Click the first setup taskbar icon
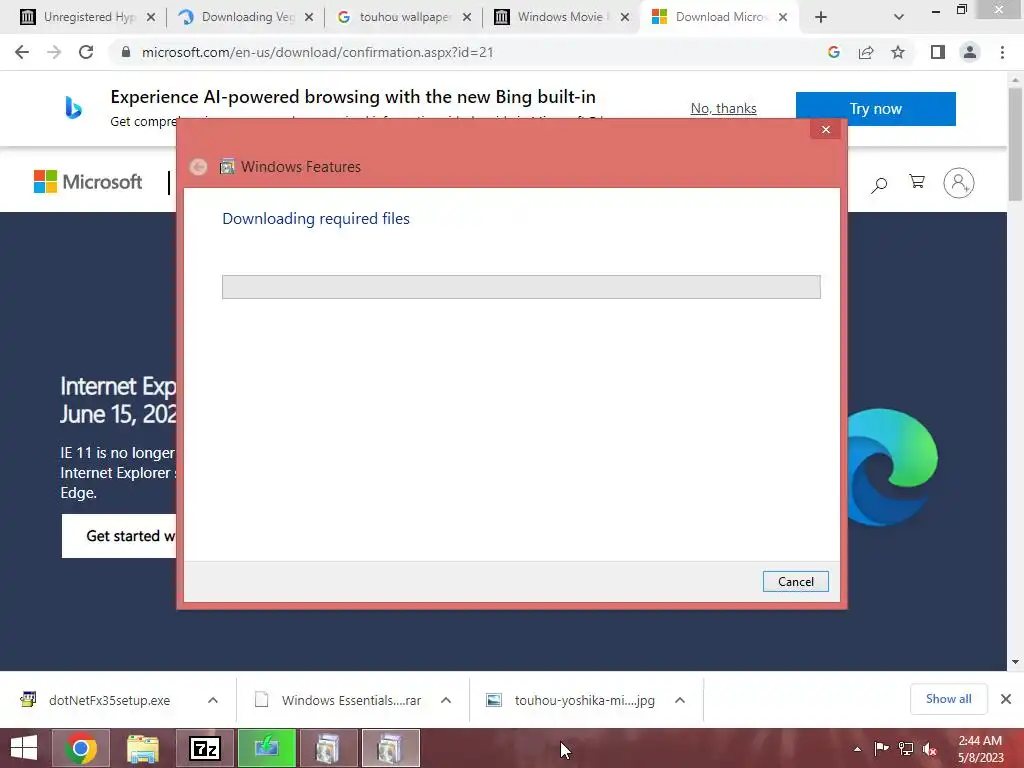Screen dimensions: 1024x768 click(328, 748)
